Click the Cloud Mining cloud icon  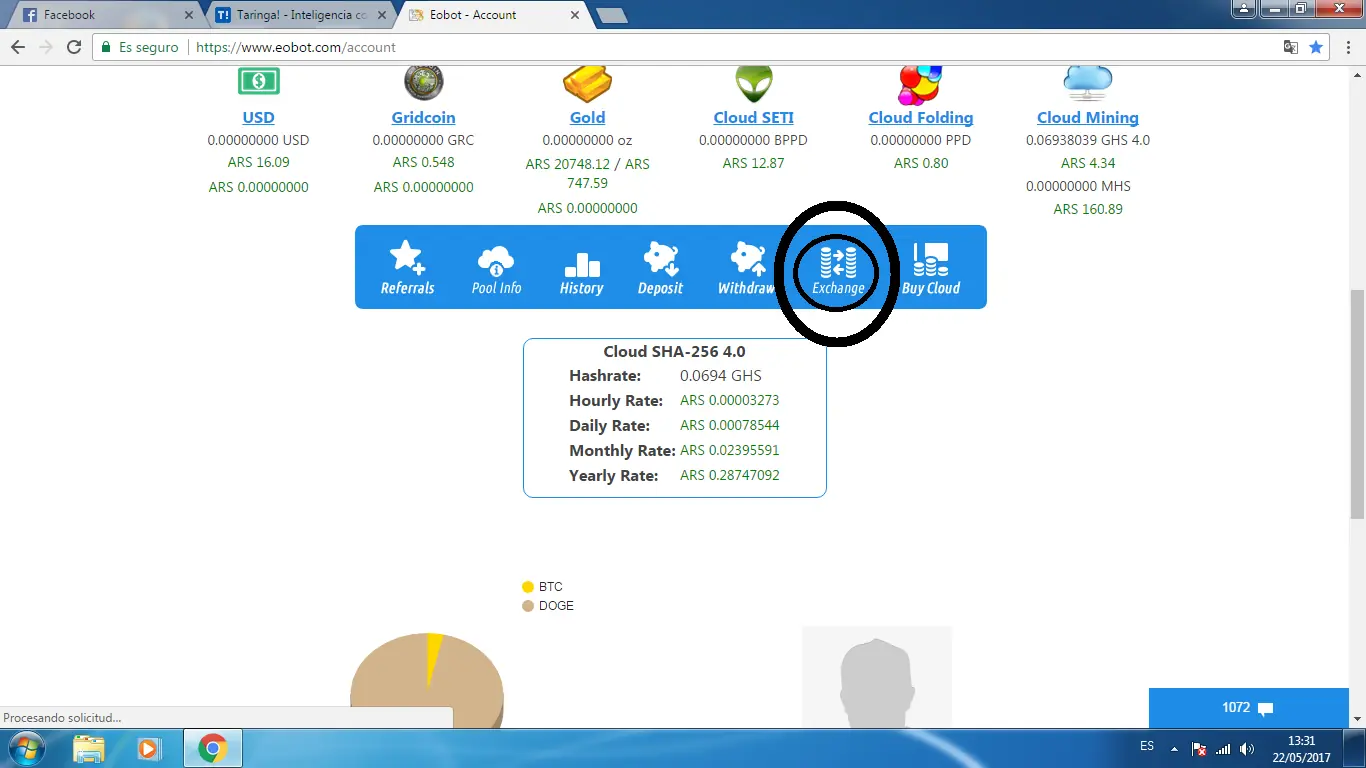(x=1088, y=83)
